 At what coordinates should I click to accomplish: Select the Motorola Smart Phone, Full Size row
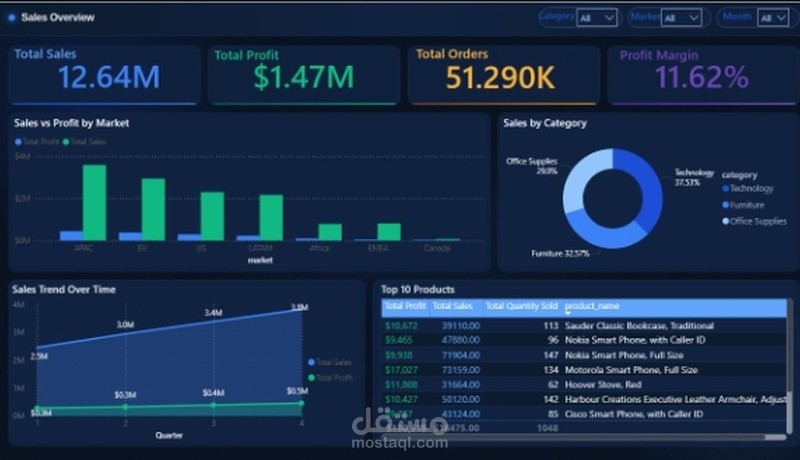(584, 370)
